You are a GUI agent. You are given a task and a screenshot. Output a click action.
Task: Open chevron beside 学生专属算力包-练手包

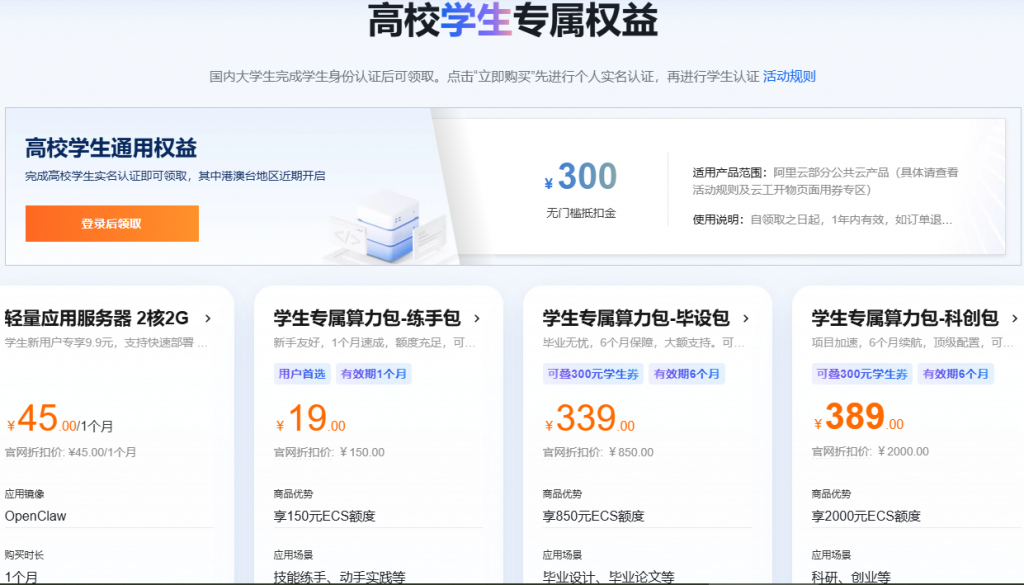click(477, 319)
